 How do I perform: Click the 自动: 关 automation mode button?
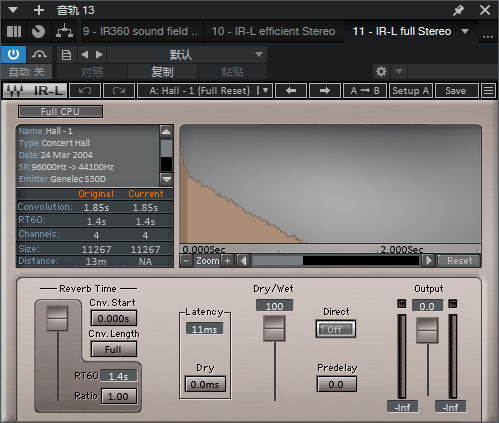(x=27, y=72)
